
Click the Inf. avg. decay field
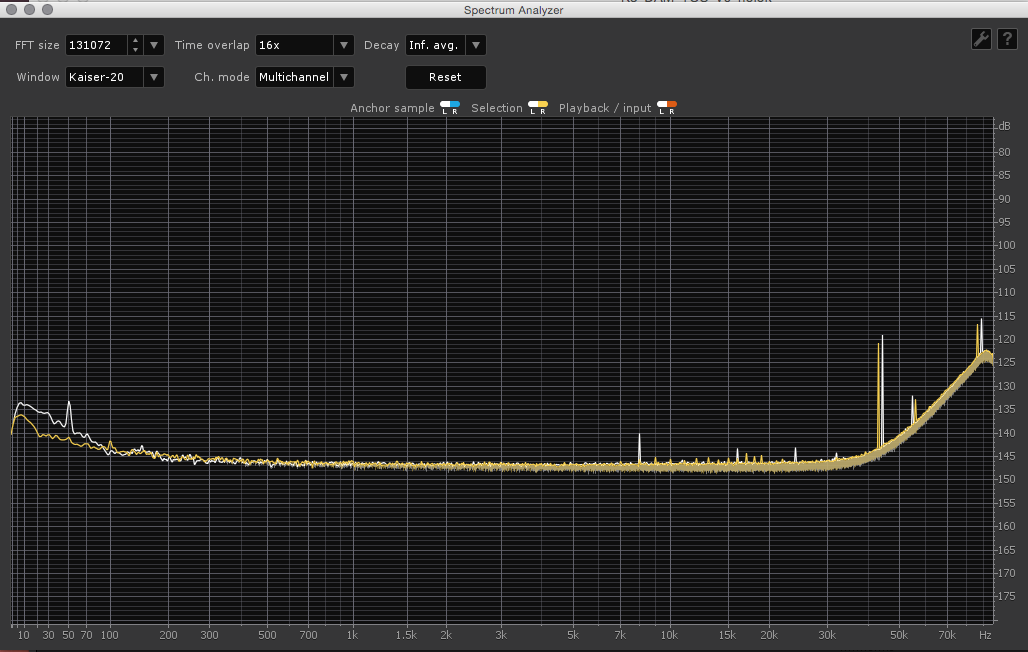click(x=435, y=45)
